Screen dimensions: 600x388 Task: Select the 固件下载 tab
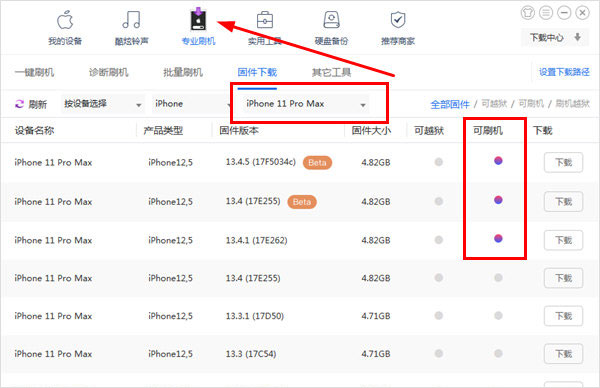coord(257,72)
